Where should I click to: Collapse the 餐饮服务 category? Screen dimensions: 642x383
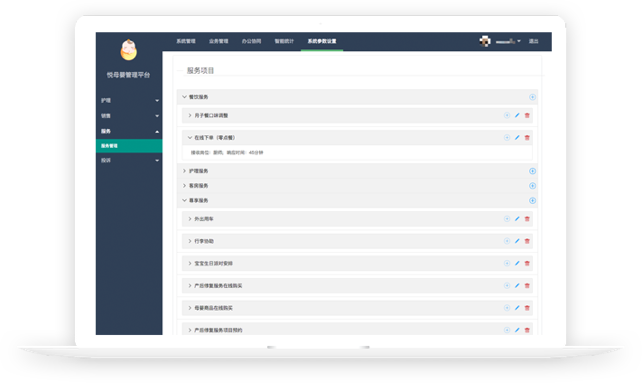184,97
